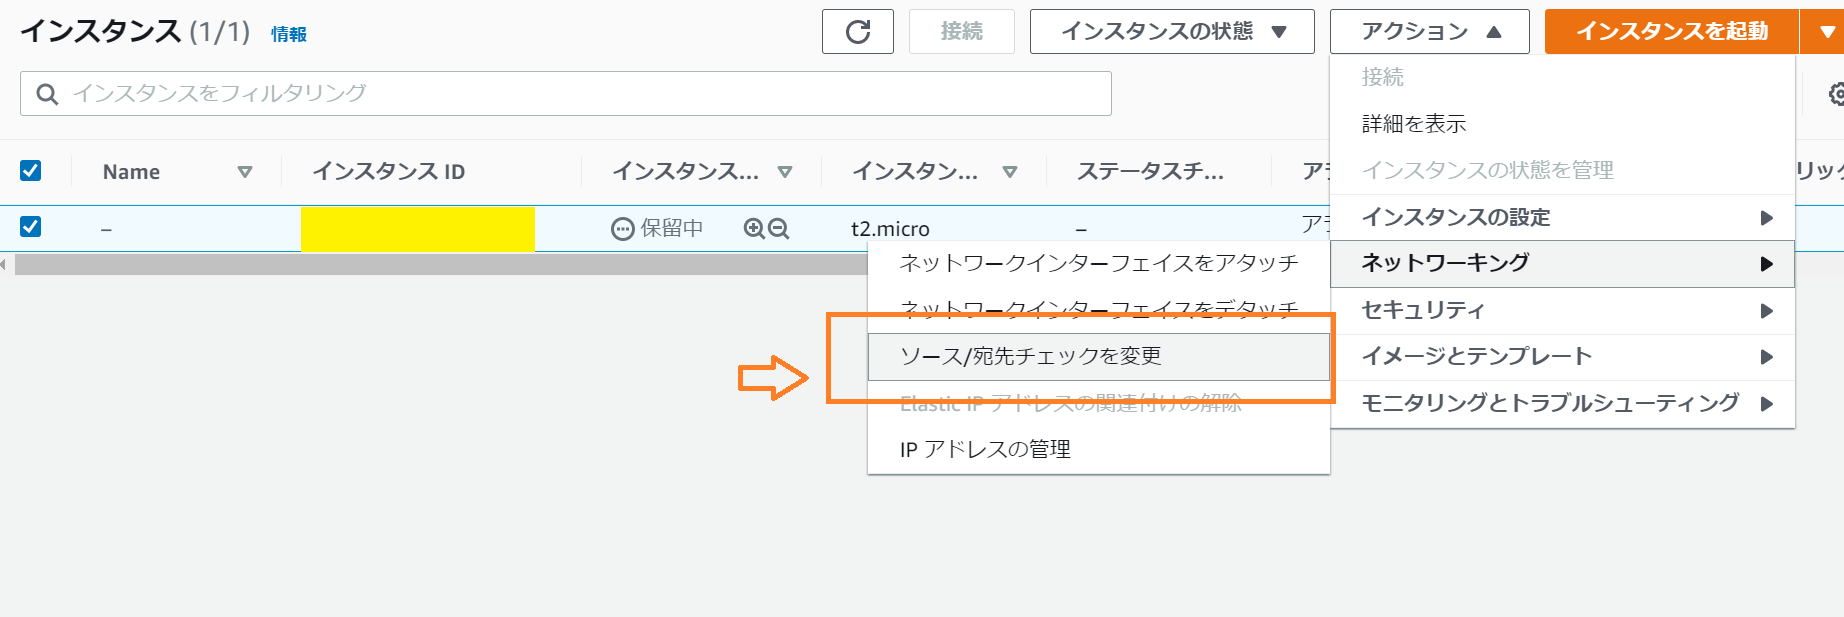Choose 詳細を表示 from action menu
This screenshot has height=617, width=1844.
pyautogui.click(x=1562, y=124)
